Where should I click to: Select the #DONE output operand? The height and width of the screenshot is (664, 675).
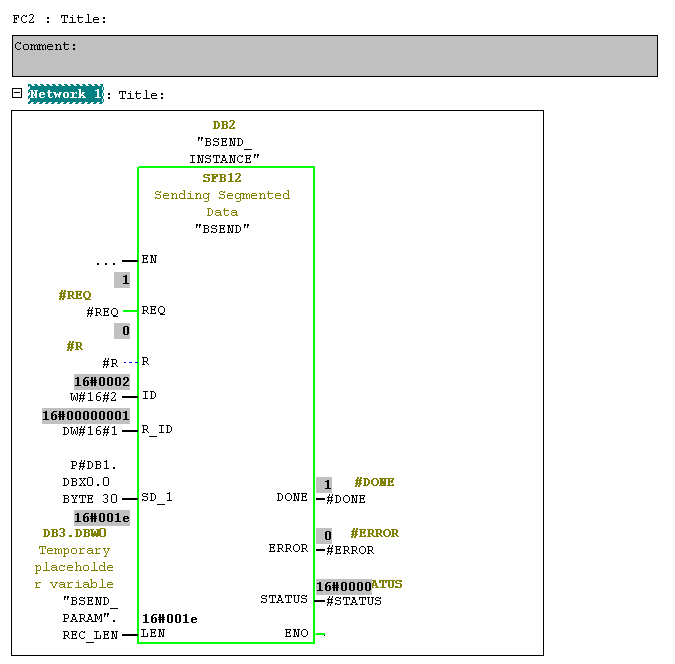coord(347,499)
